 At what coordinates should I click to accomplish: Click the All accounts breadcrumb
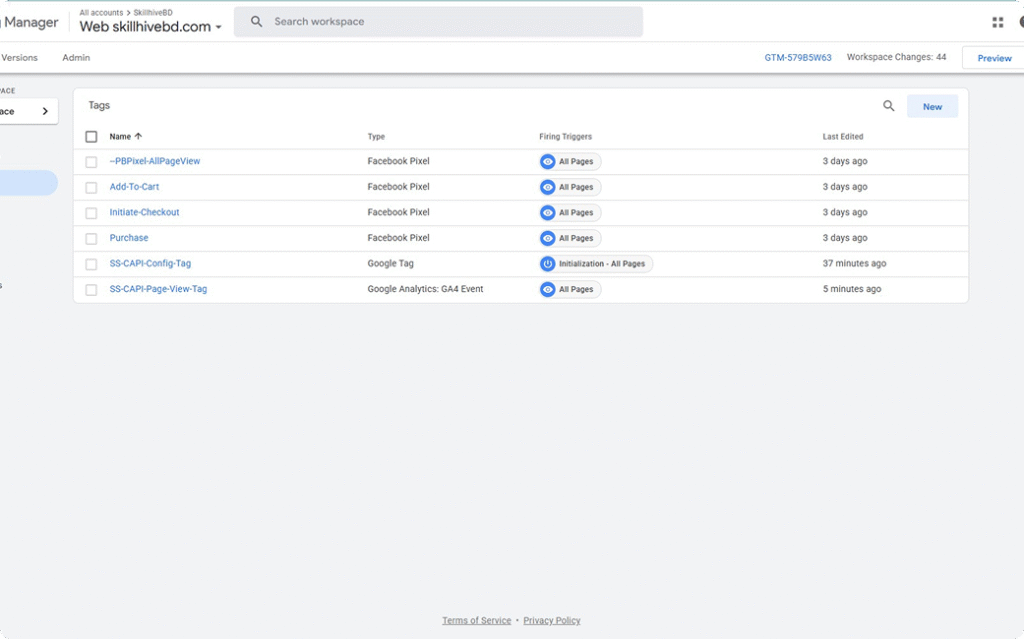(101, 12)
